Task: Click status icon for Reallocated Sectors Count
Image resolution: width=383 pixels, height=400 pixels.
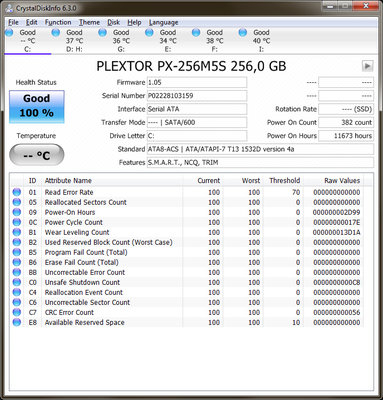Action: click(17, 202)
